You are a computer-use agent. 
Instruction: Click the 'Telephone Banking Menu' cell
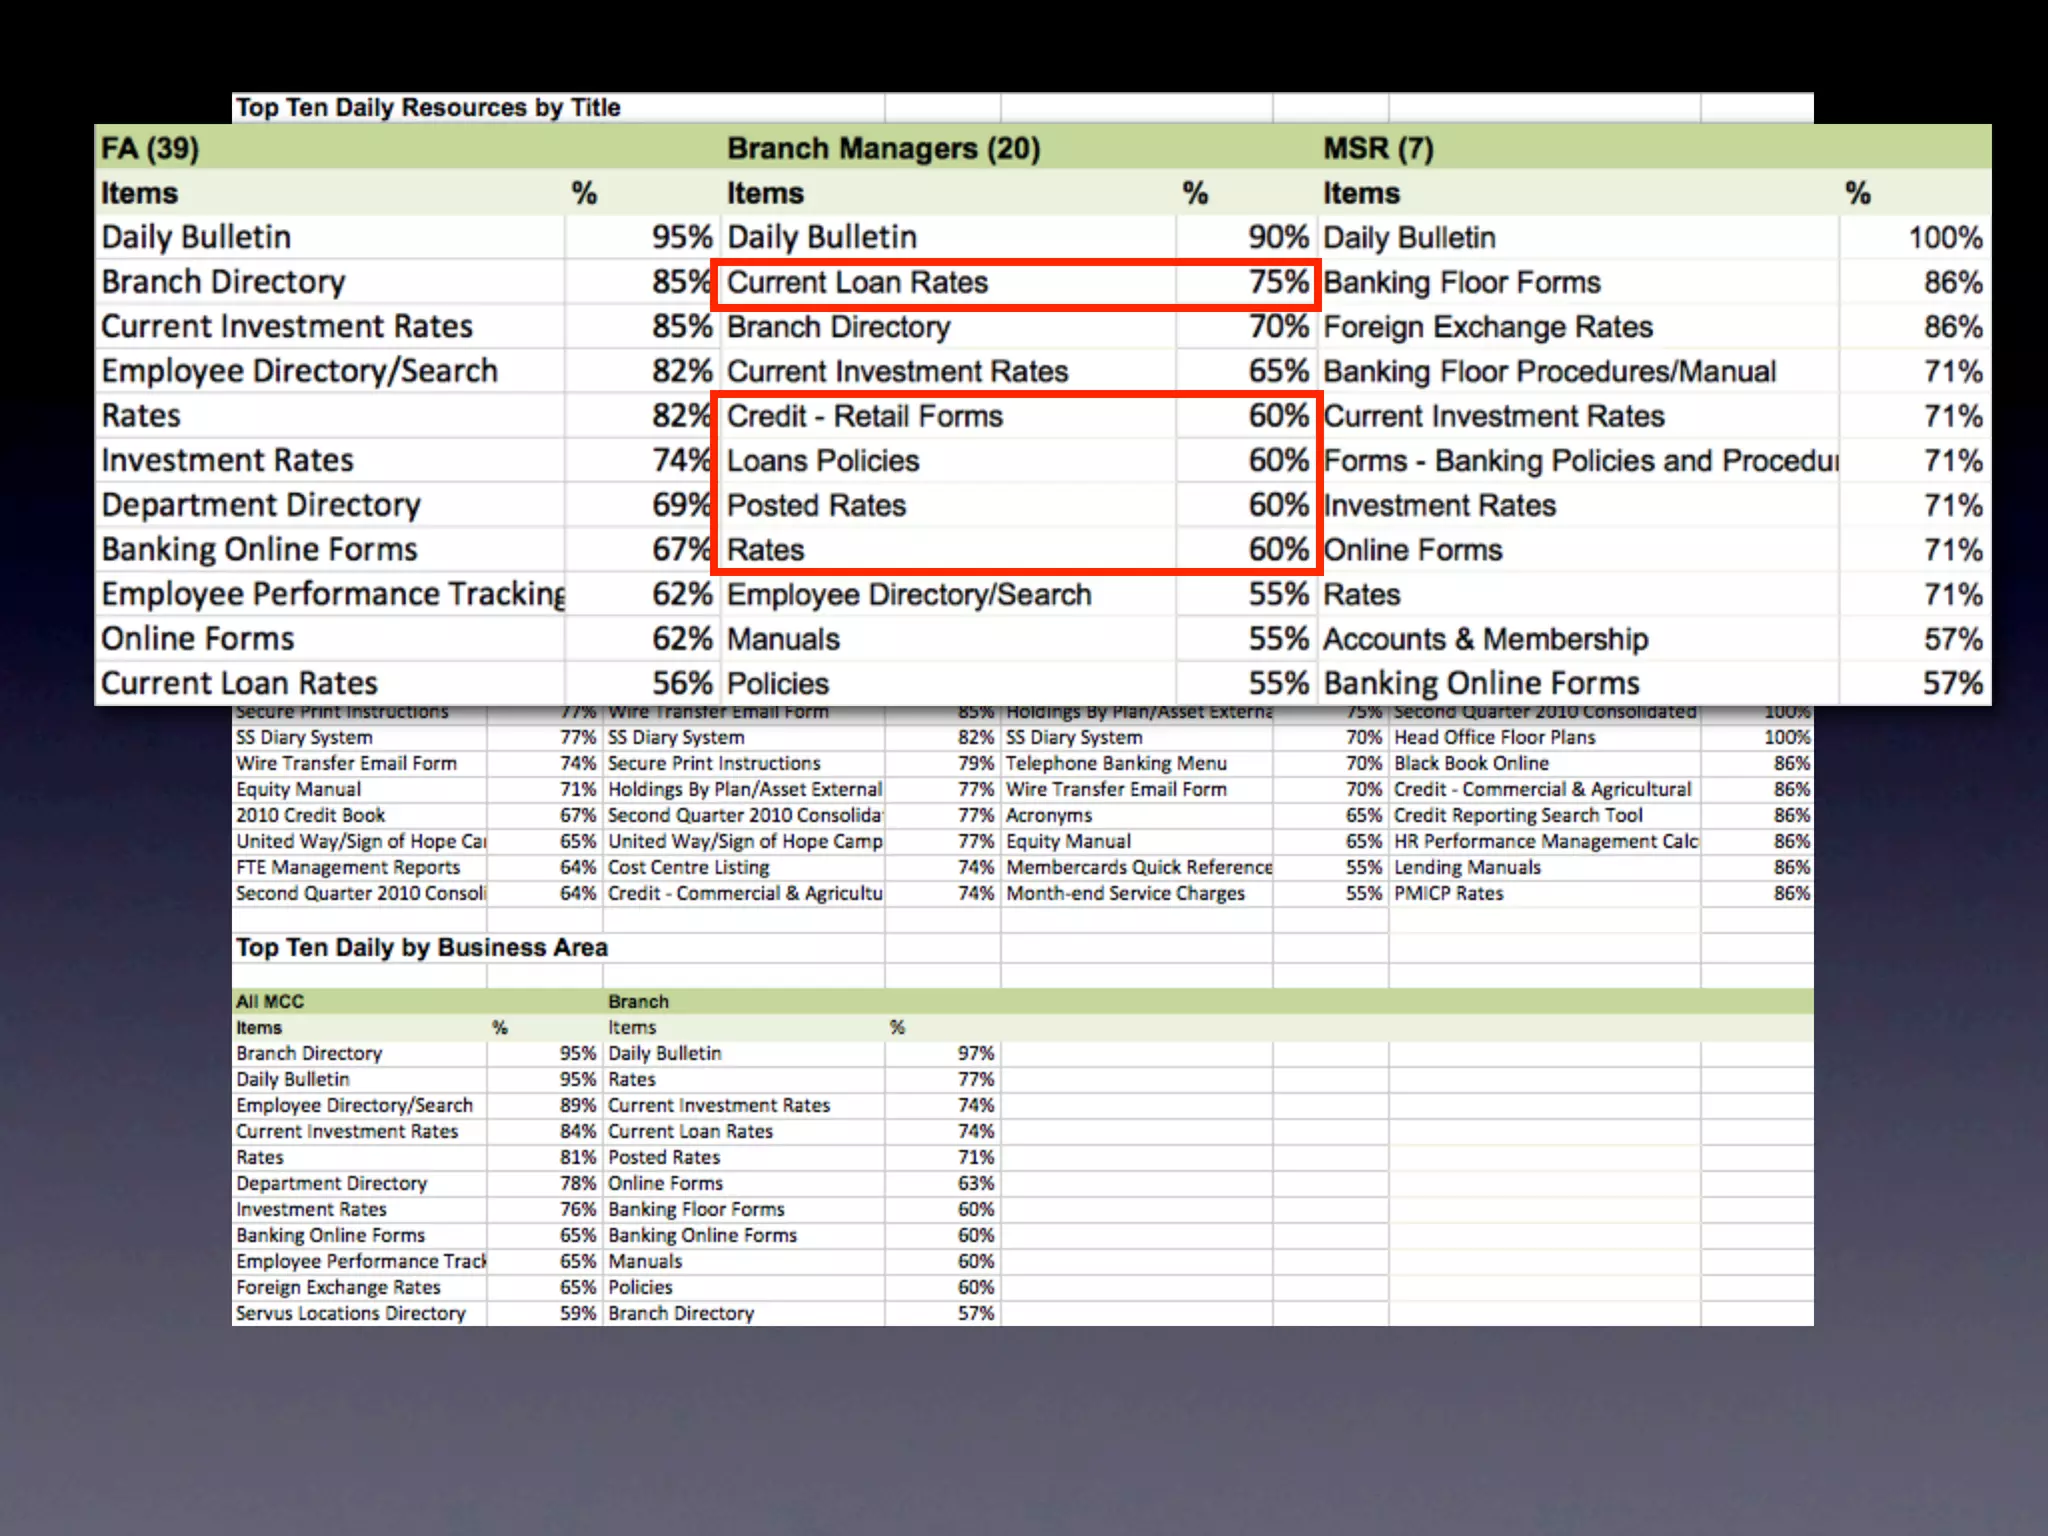(x=1116, y=763)
